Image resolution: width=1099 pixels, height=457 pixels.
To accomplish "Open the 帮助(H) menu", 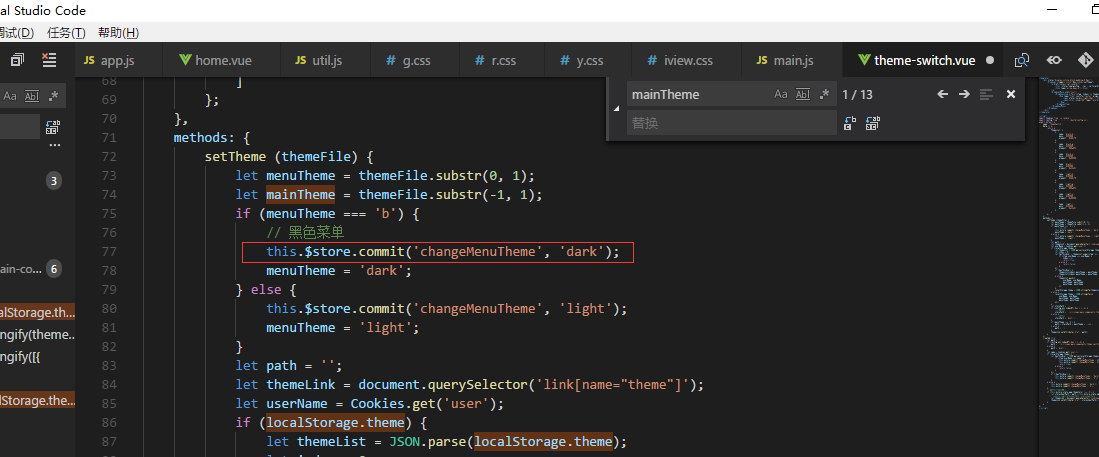I will point(118,33).
